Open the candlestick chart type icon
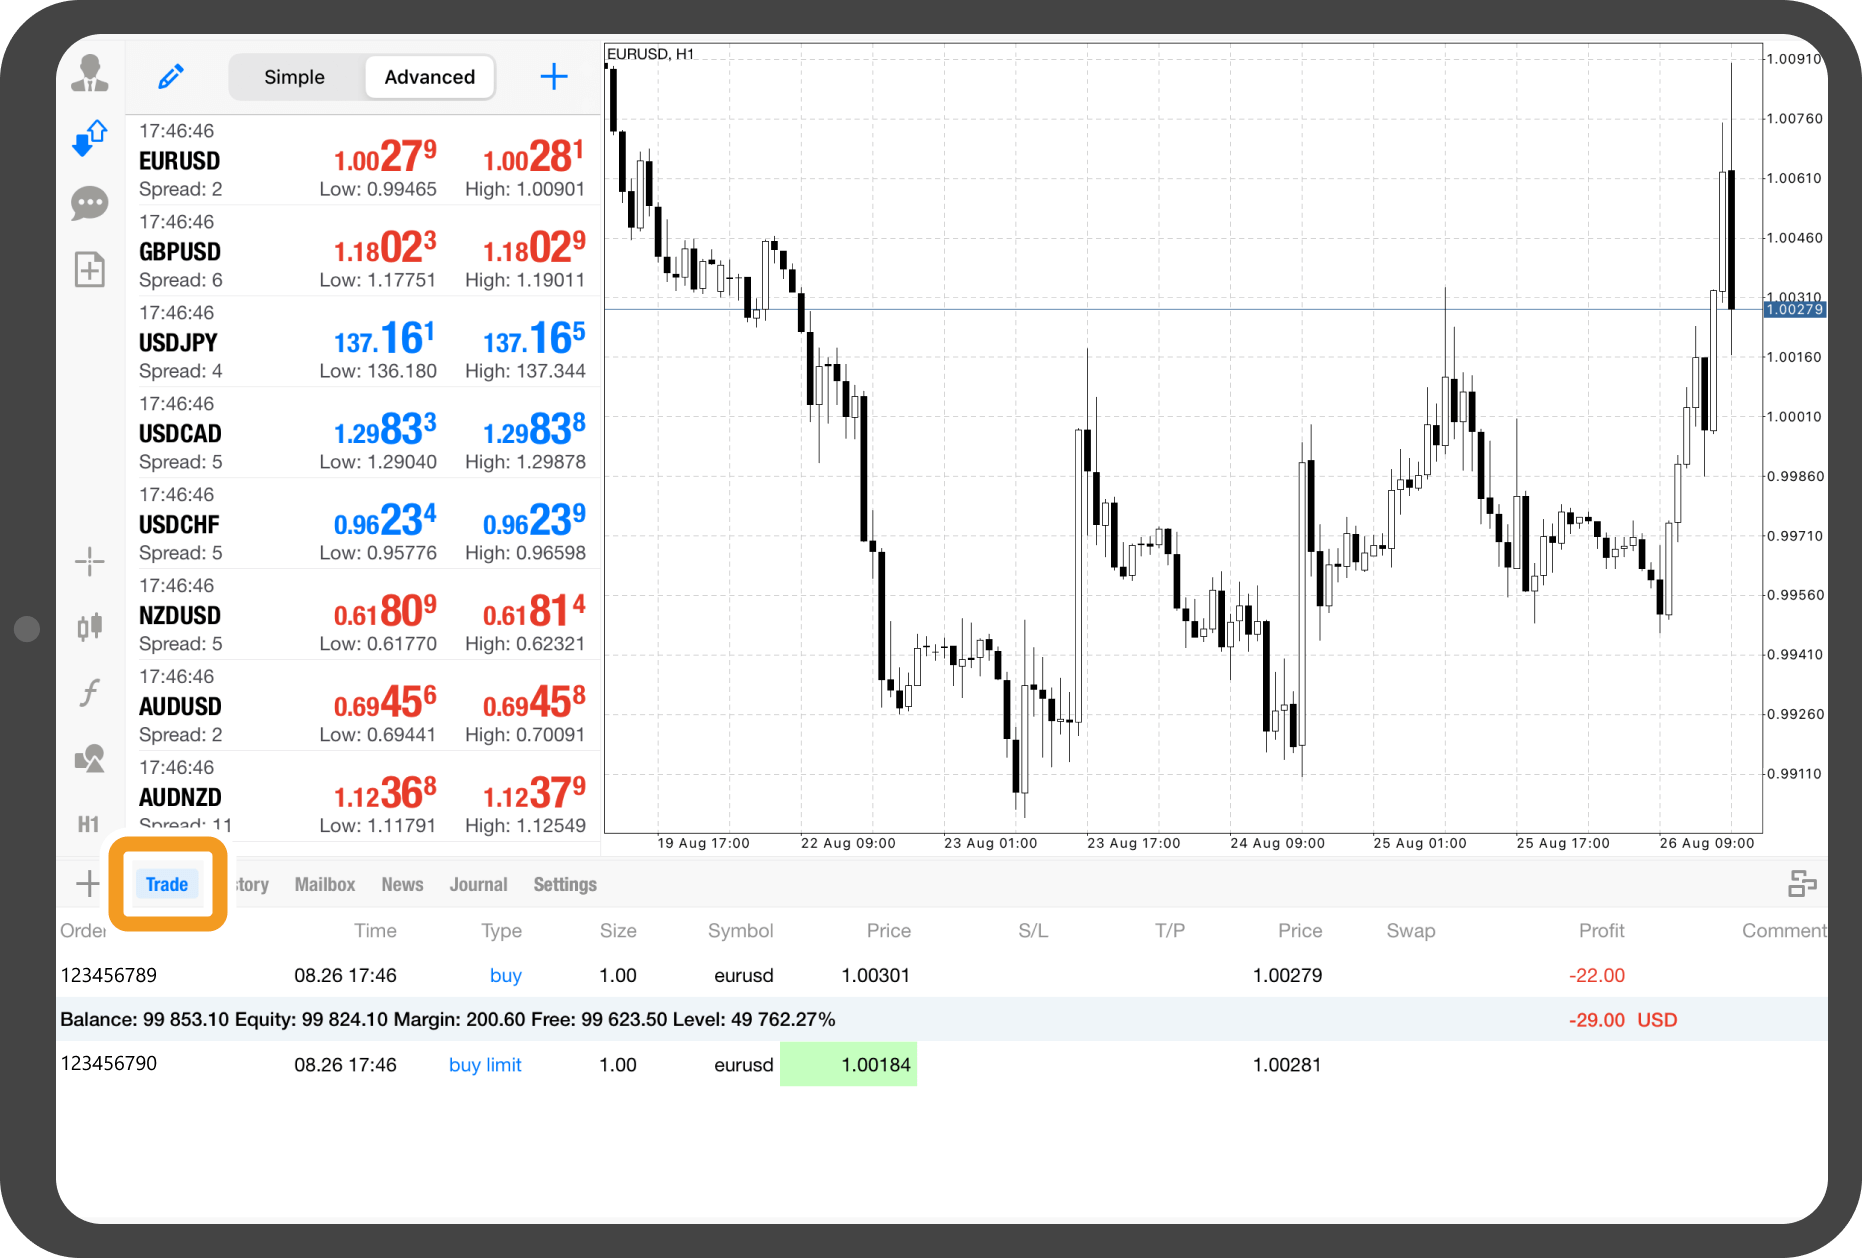The height and width of the screenshot is (1258, 1862). coord(90,627)
